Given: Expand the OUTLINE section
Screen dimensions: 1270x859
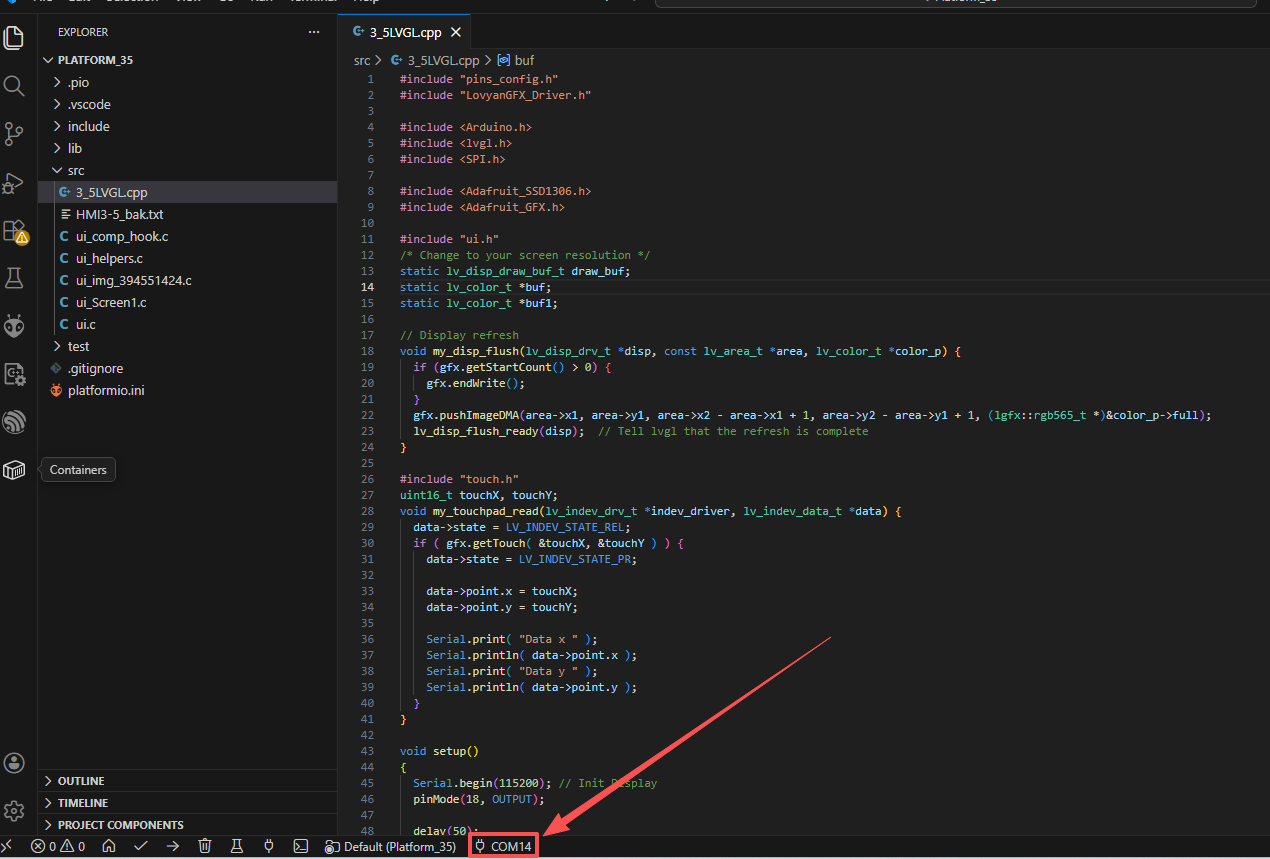Looking at the screenshot, I should [81, 781].
